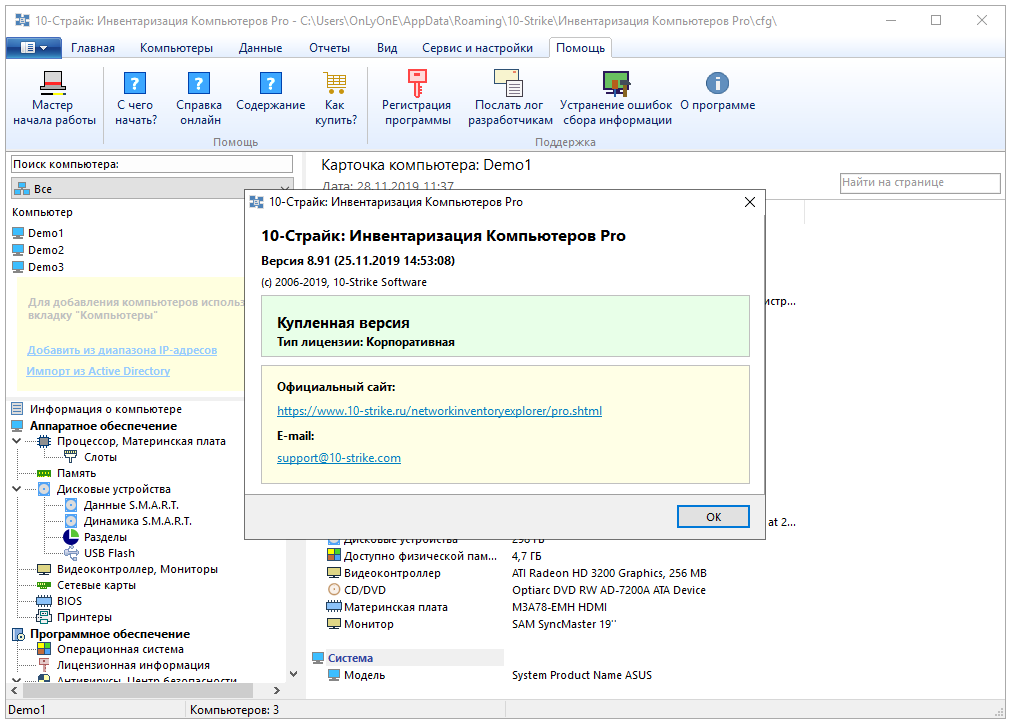Click the Найти на странице search box

point(920,183)
